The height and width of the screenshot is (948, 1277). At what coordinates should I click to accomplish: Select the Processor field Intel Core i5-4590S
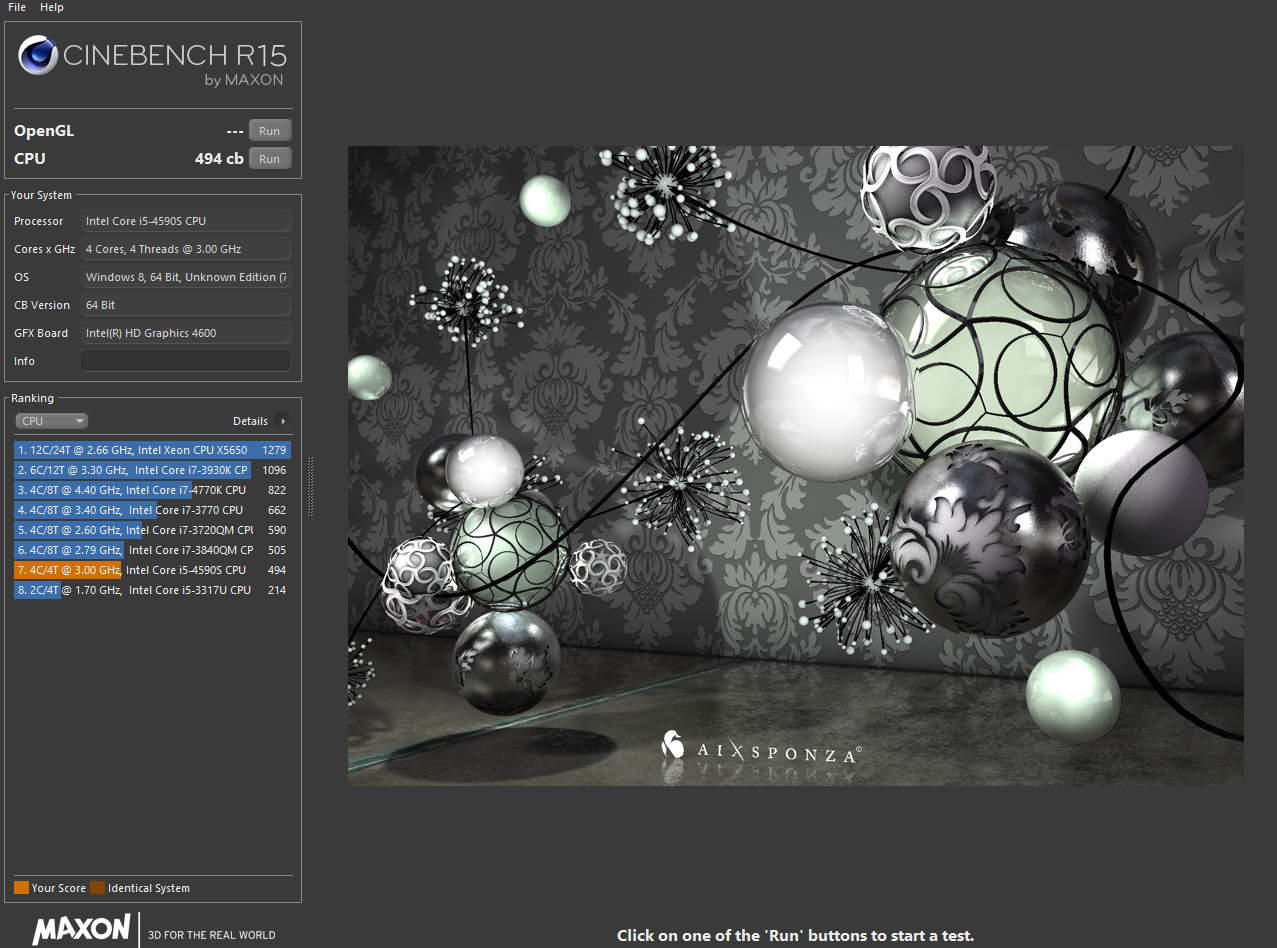[x=186, y=221]
